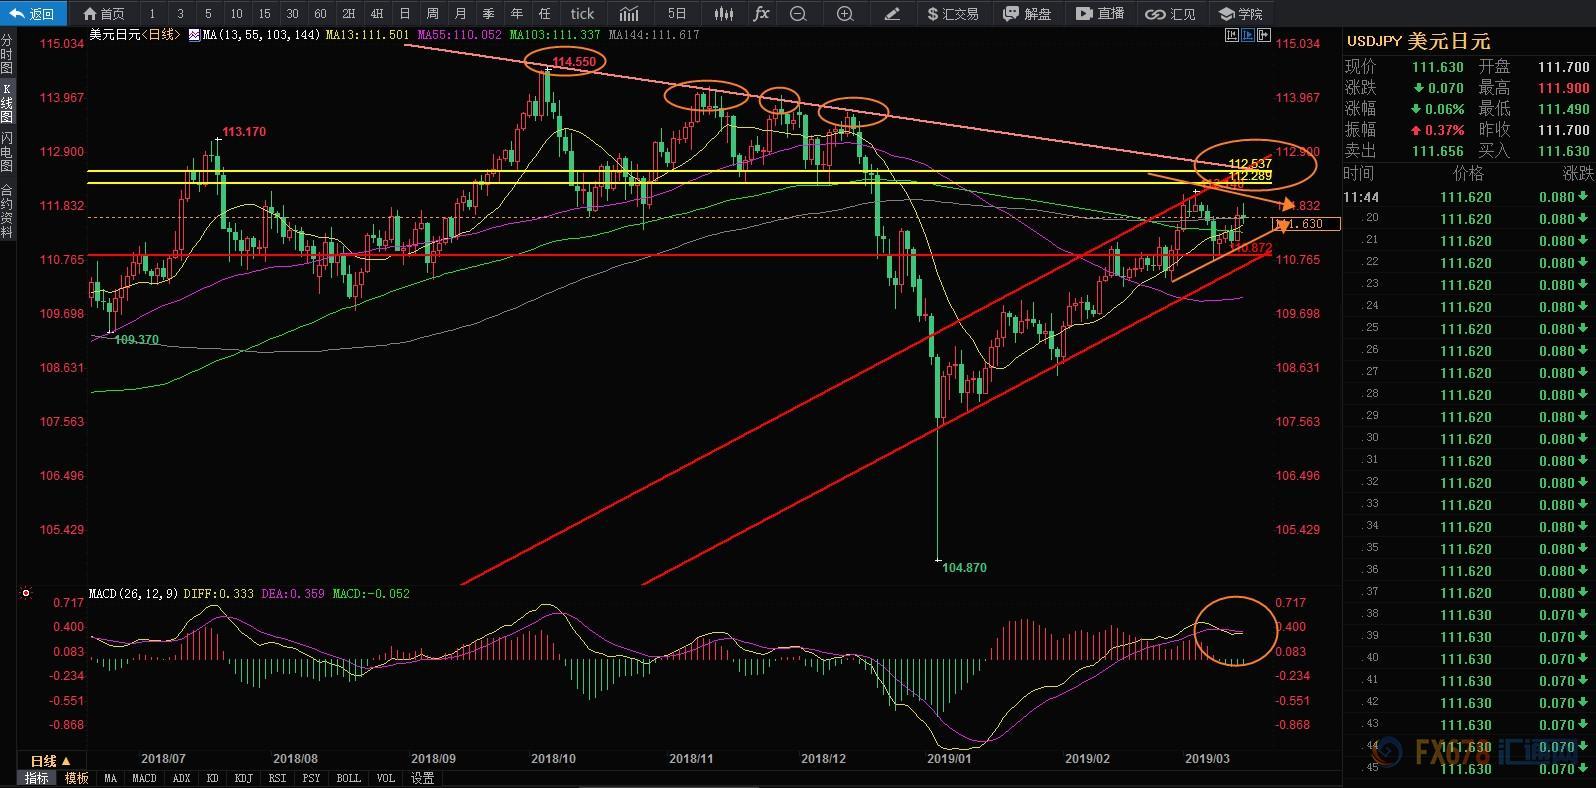Switch to quarterly 季 chart
The height and width of the screenshot is (788, 1596).
click(x=488, y=13)
